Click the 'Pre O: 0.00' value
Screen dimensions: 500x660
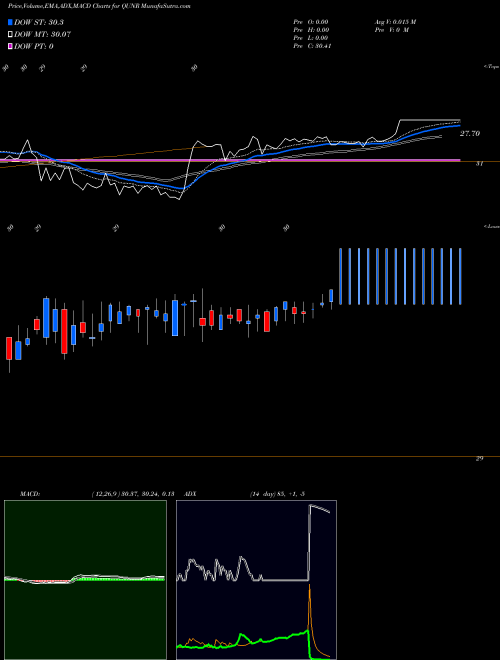(x=311, y=22)
